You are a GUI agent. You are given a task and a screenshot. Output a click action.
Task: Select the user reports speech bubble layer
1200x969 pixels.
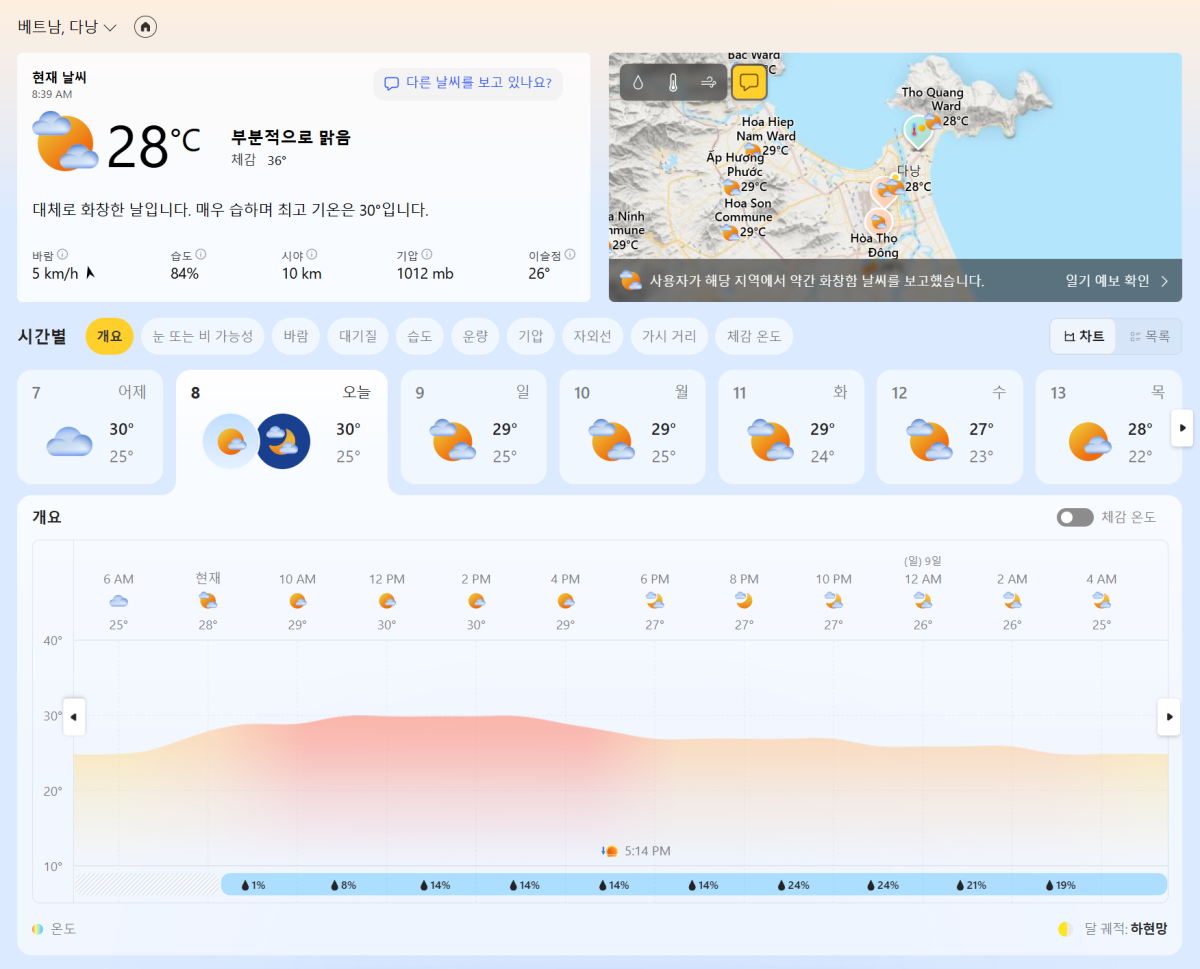pos(749,82)
